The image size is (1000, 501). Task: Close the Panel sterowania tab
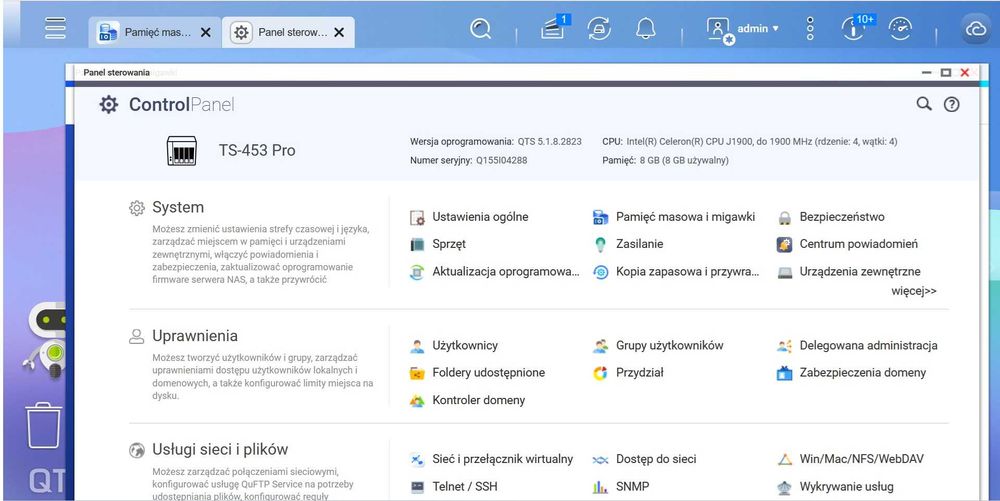coord(339,32)
